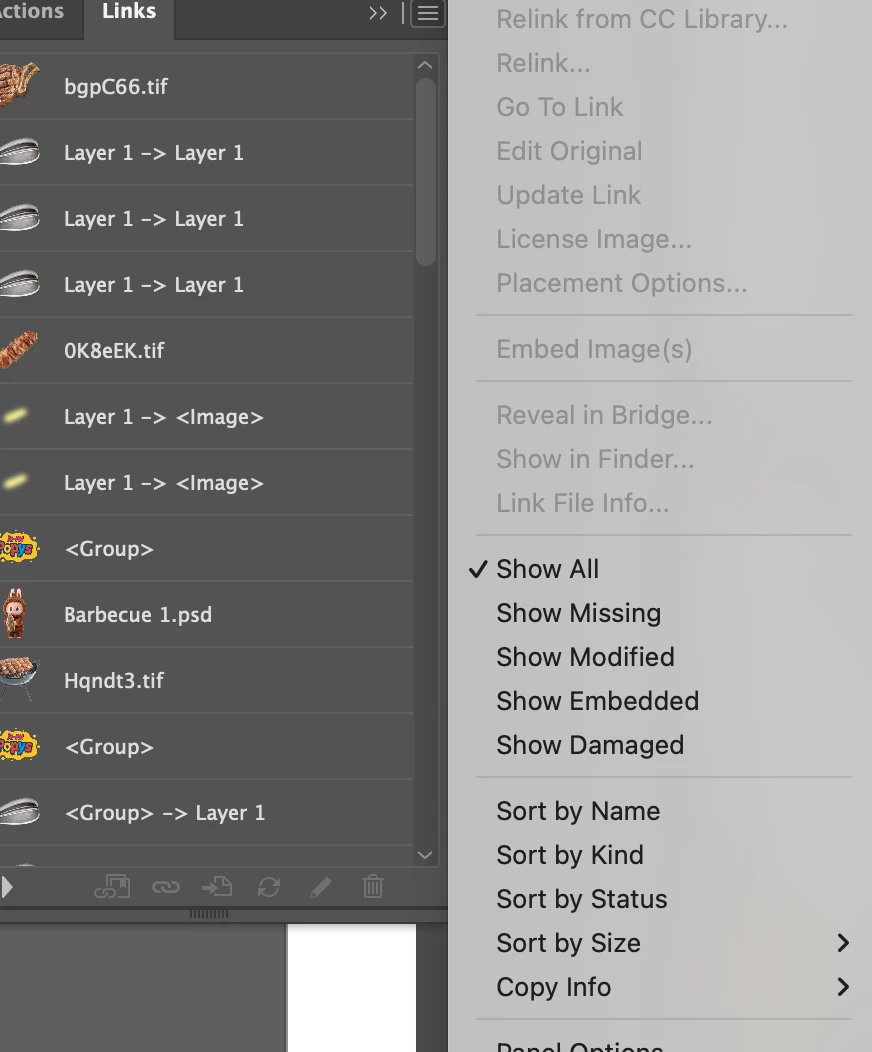Click the scroll down arrow in Links list
Viewport: 872px width, 1052px height.
click(x=425, y=855)
